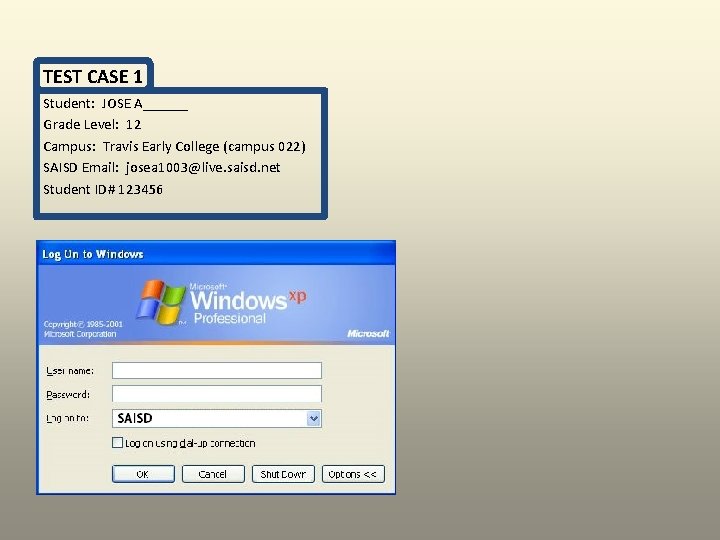
Task: Click the copyright 1985-2001 notice
Action: pyautogui.click(x=83, y=329)
